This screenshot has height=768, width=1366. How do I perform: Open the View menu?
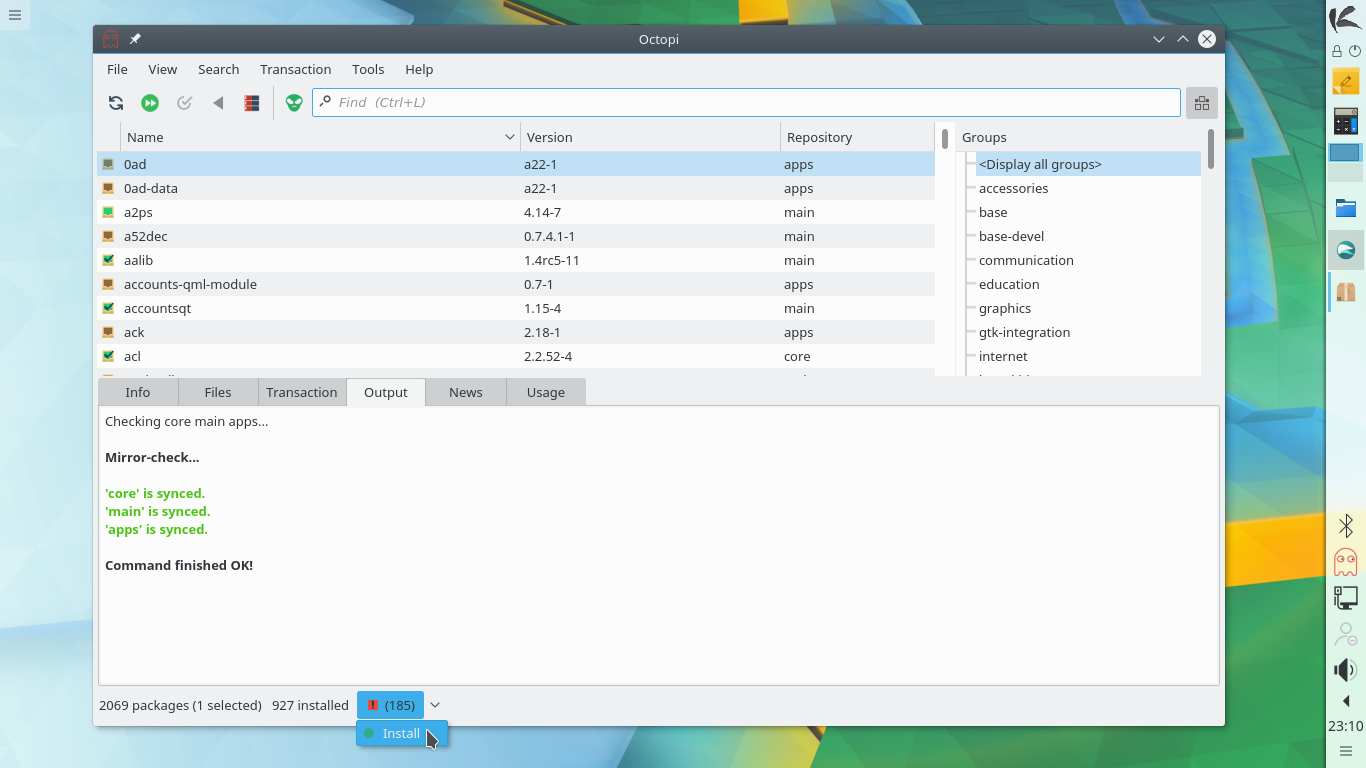click(x=162, y=69)
